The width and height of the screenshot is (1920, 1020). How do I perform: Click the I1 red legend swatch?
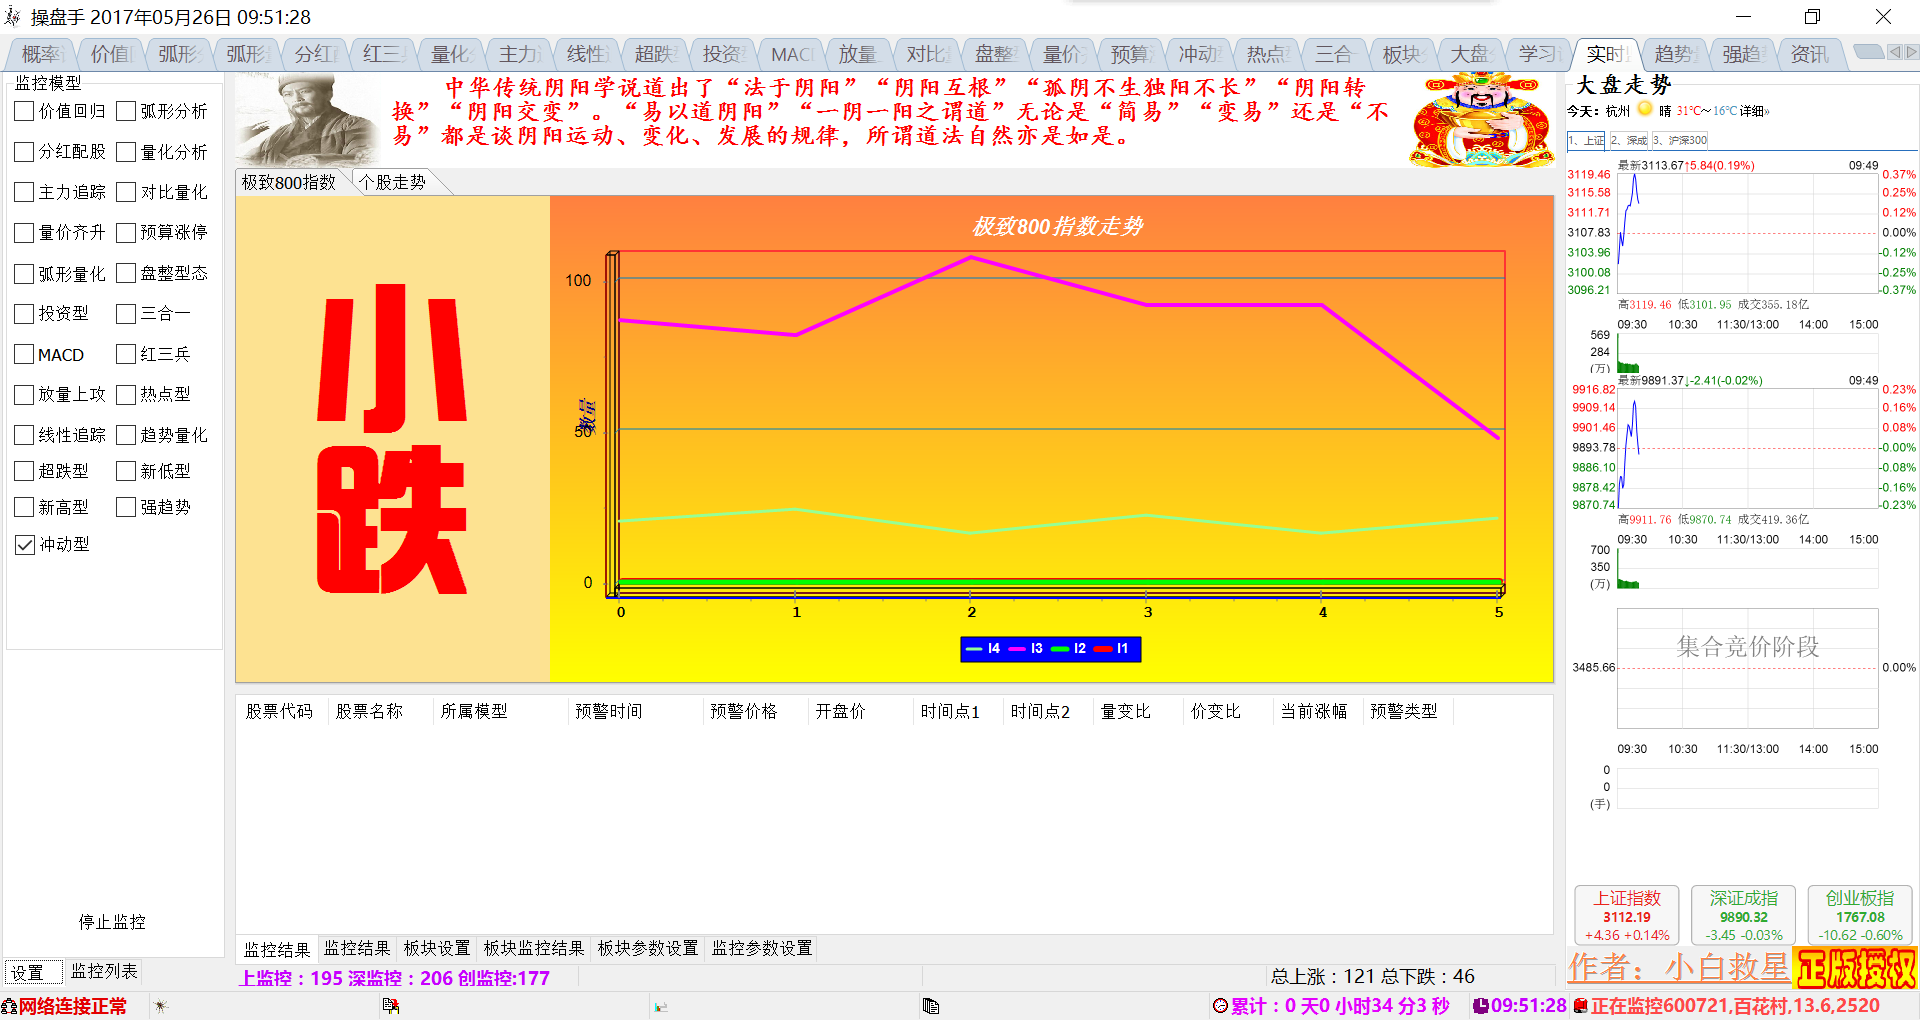point(1103,649)
